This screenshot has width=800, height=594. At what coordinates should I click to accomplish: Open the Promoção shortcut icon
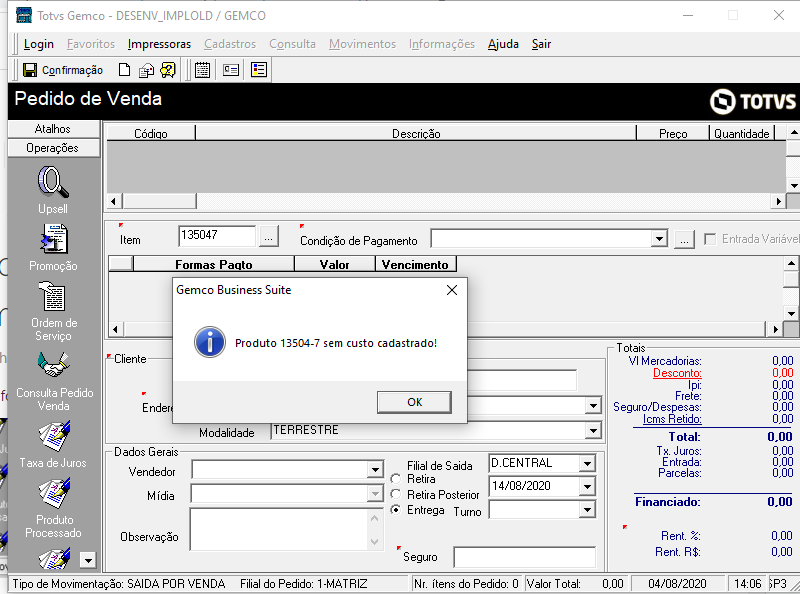coord(54,238)
